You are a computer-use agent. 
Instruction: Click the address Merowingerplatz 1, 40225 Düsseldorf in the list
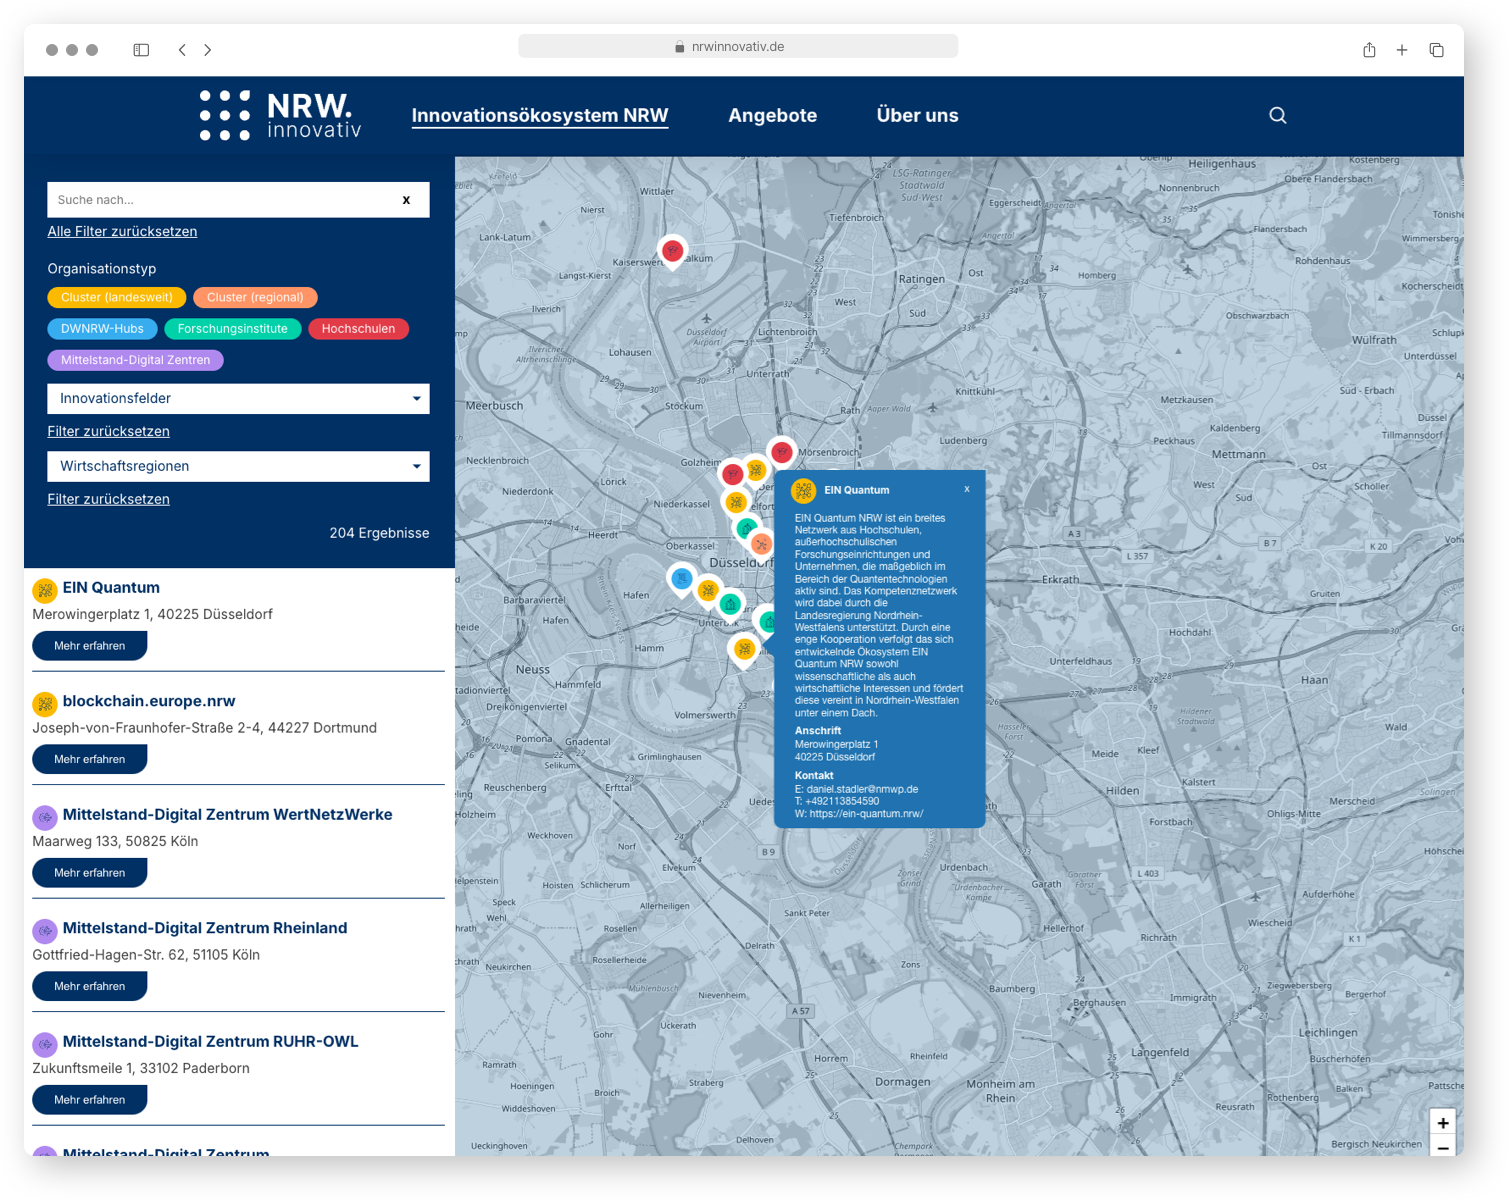tap(152, 615)
